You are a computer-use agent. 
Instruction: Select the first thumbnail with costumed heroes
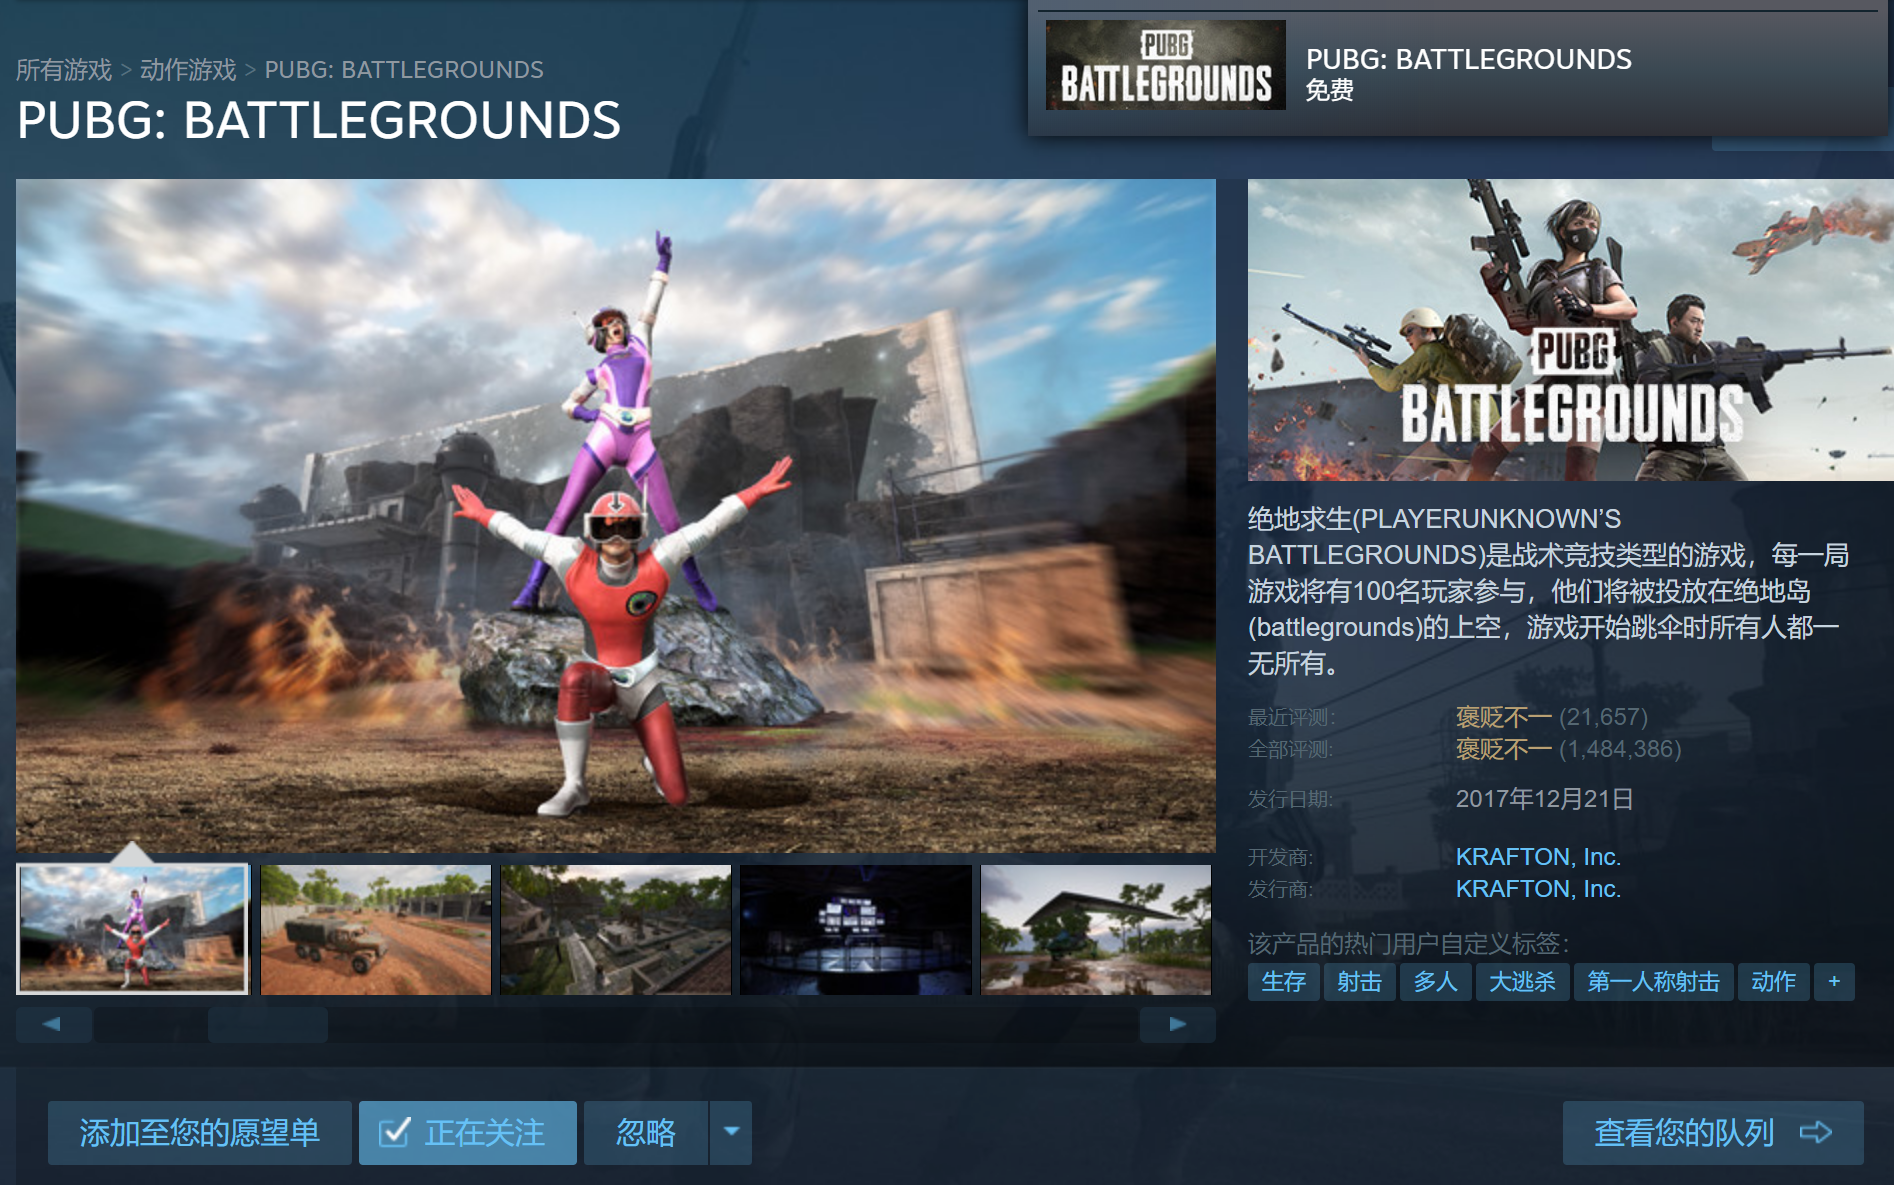133,929
